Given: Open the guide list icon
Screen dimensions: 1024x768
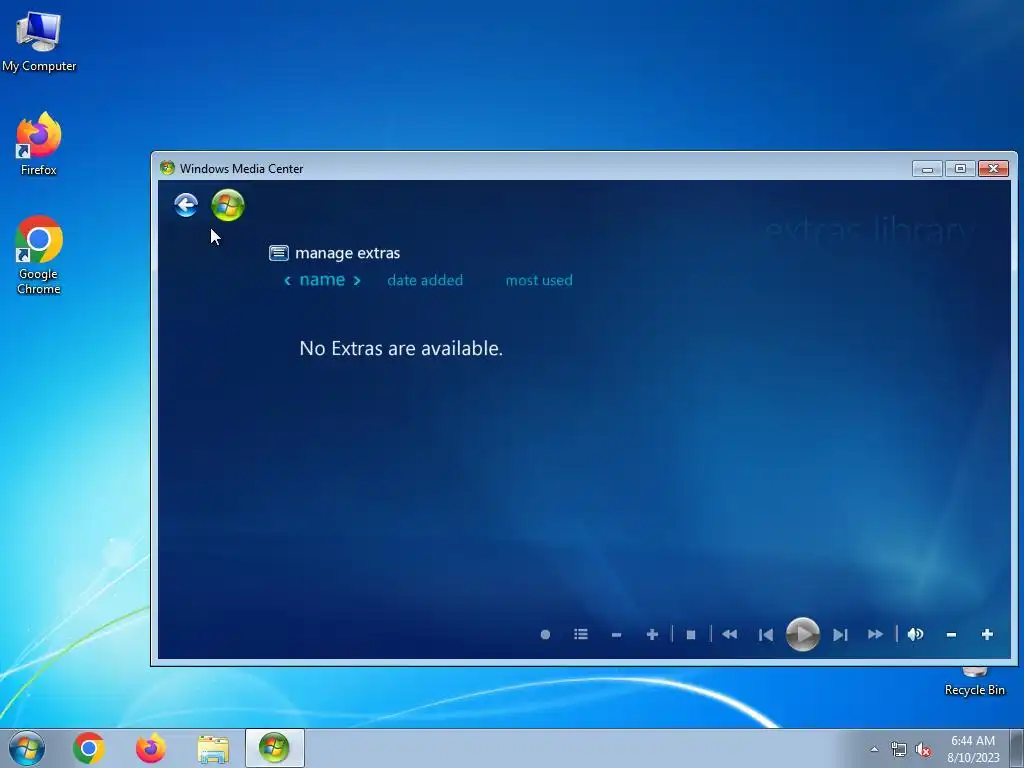Looking at the screenshot, I should pyautogui.click(x=581, y=634).
